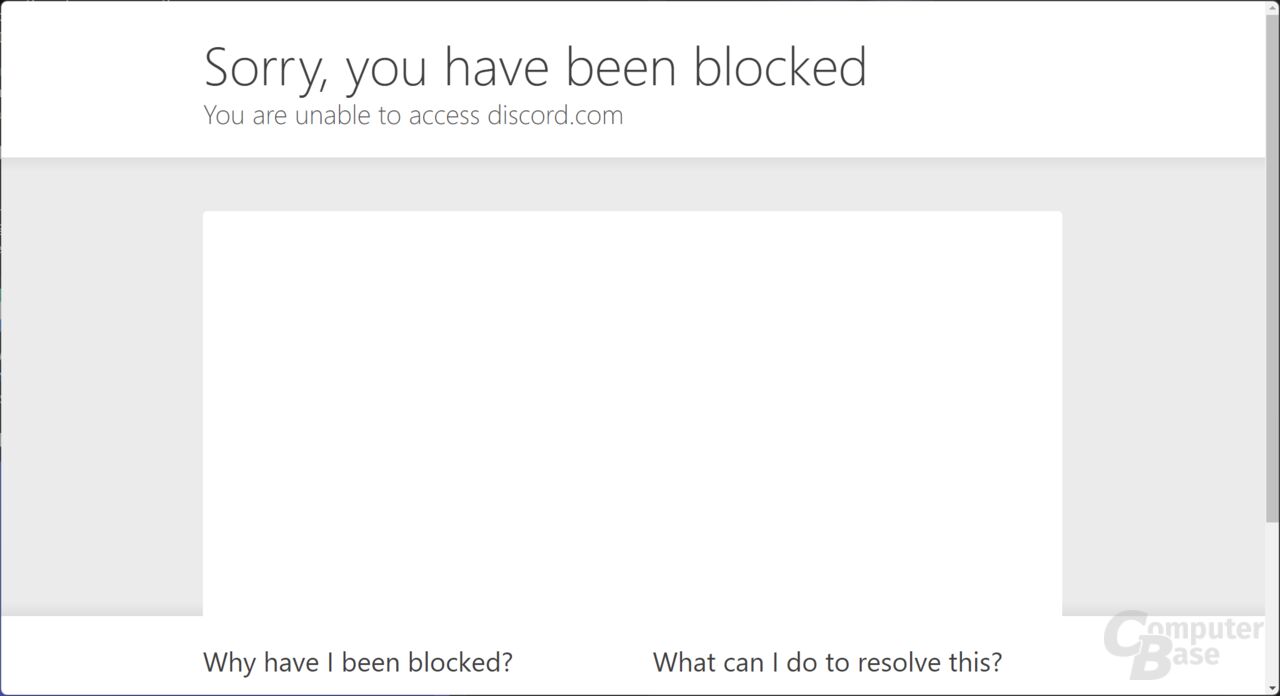
Task: Click the scrollbar track below the thumb
Action: coord(1272,600)
